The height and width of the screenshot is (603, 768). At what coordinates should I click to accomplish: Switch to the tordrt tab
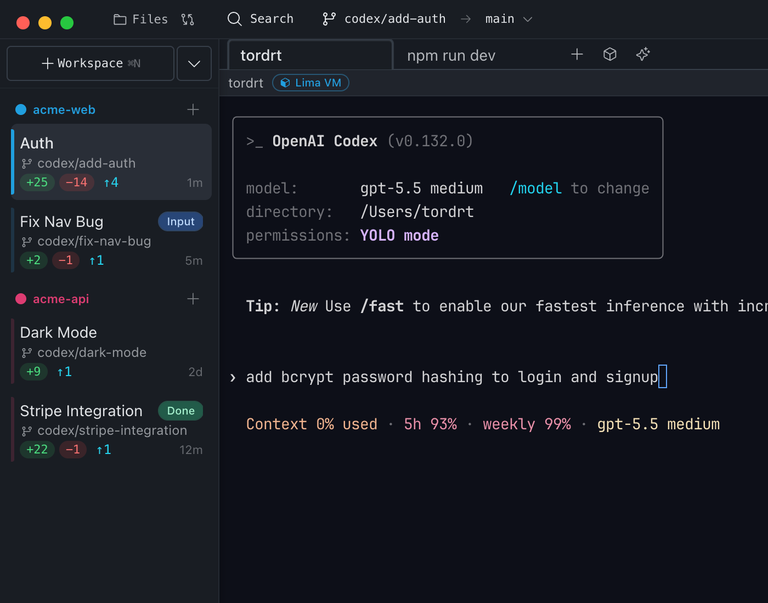(311, 55)
